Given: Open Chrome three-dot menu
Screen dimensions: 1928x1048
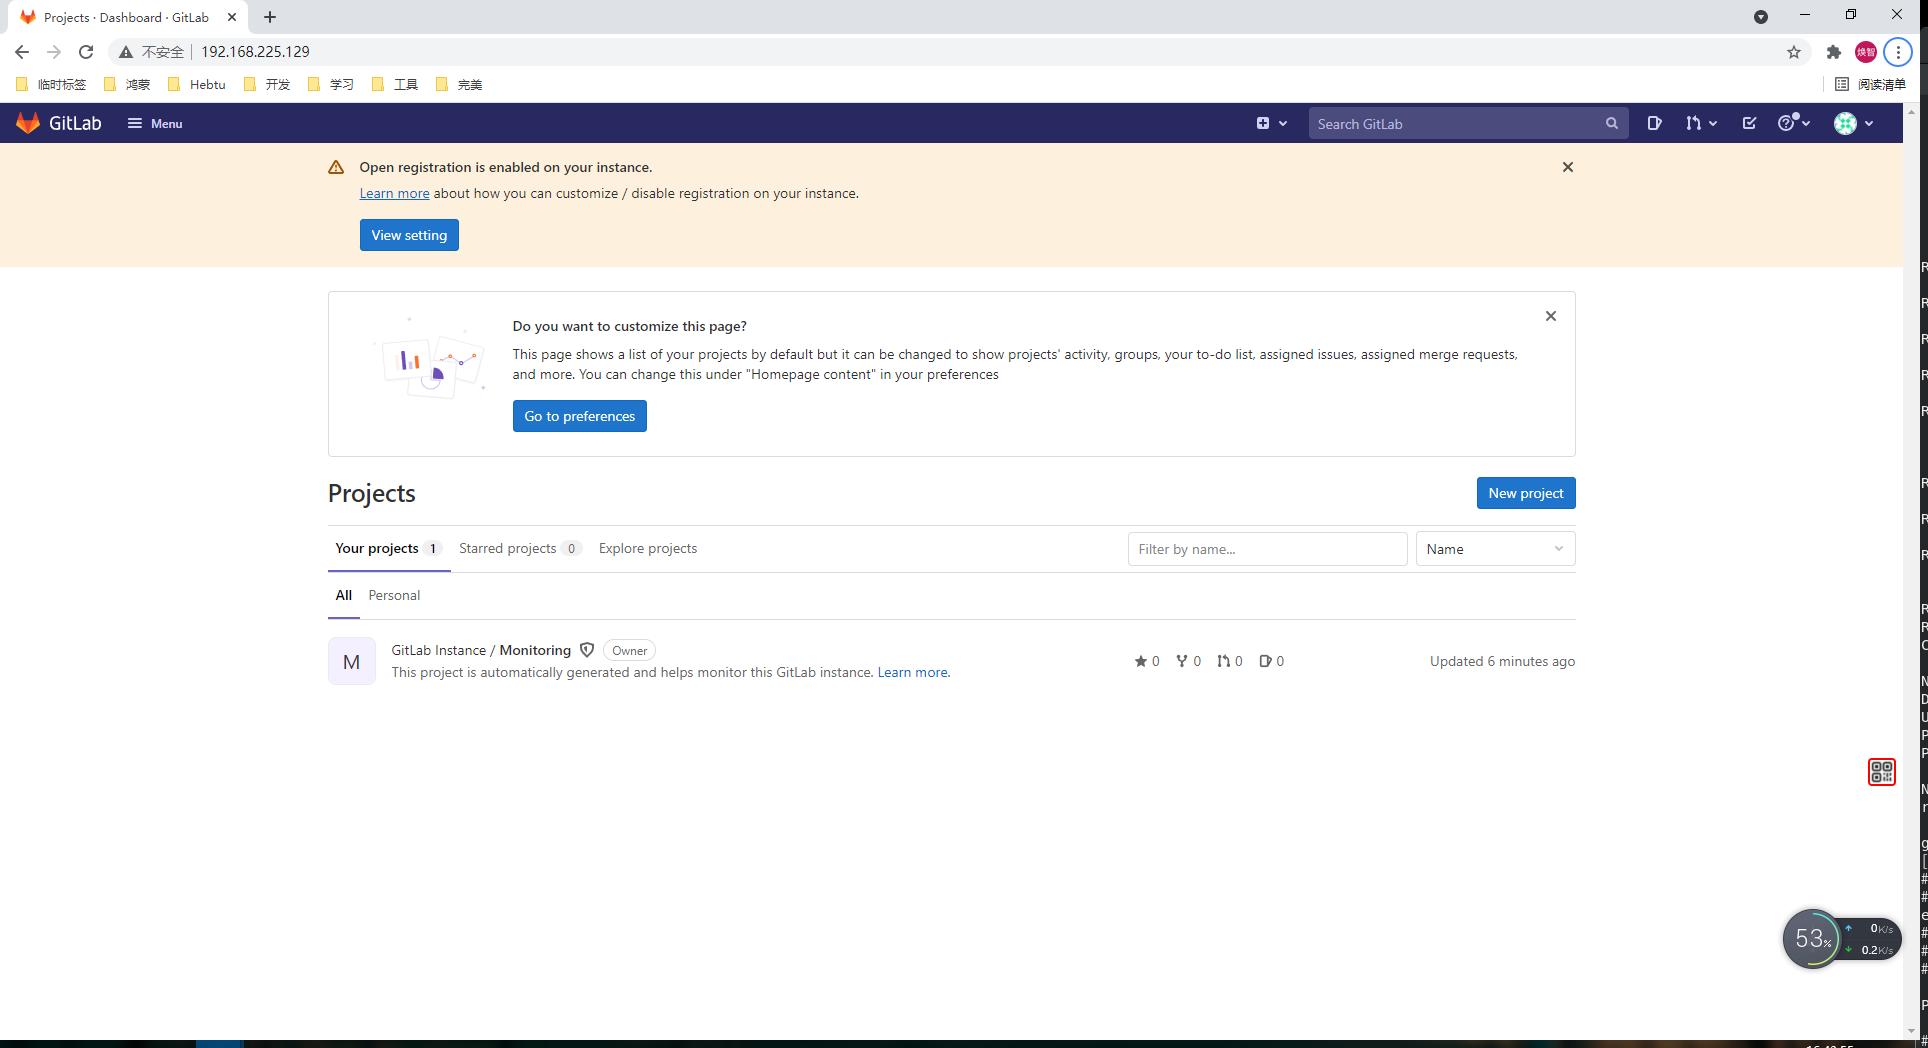Looking at the screenshot, I should [x=1898, y=52].
